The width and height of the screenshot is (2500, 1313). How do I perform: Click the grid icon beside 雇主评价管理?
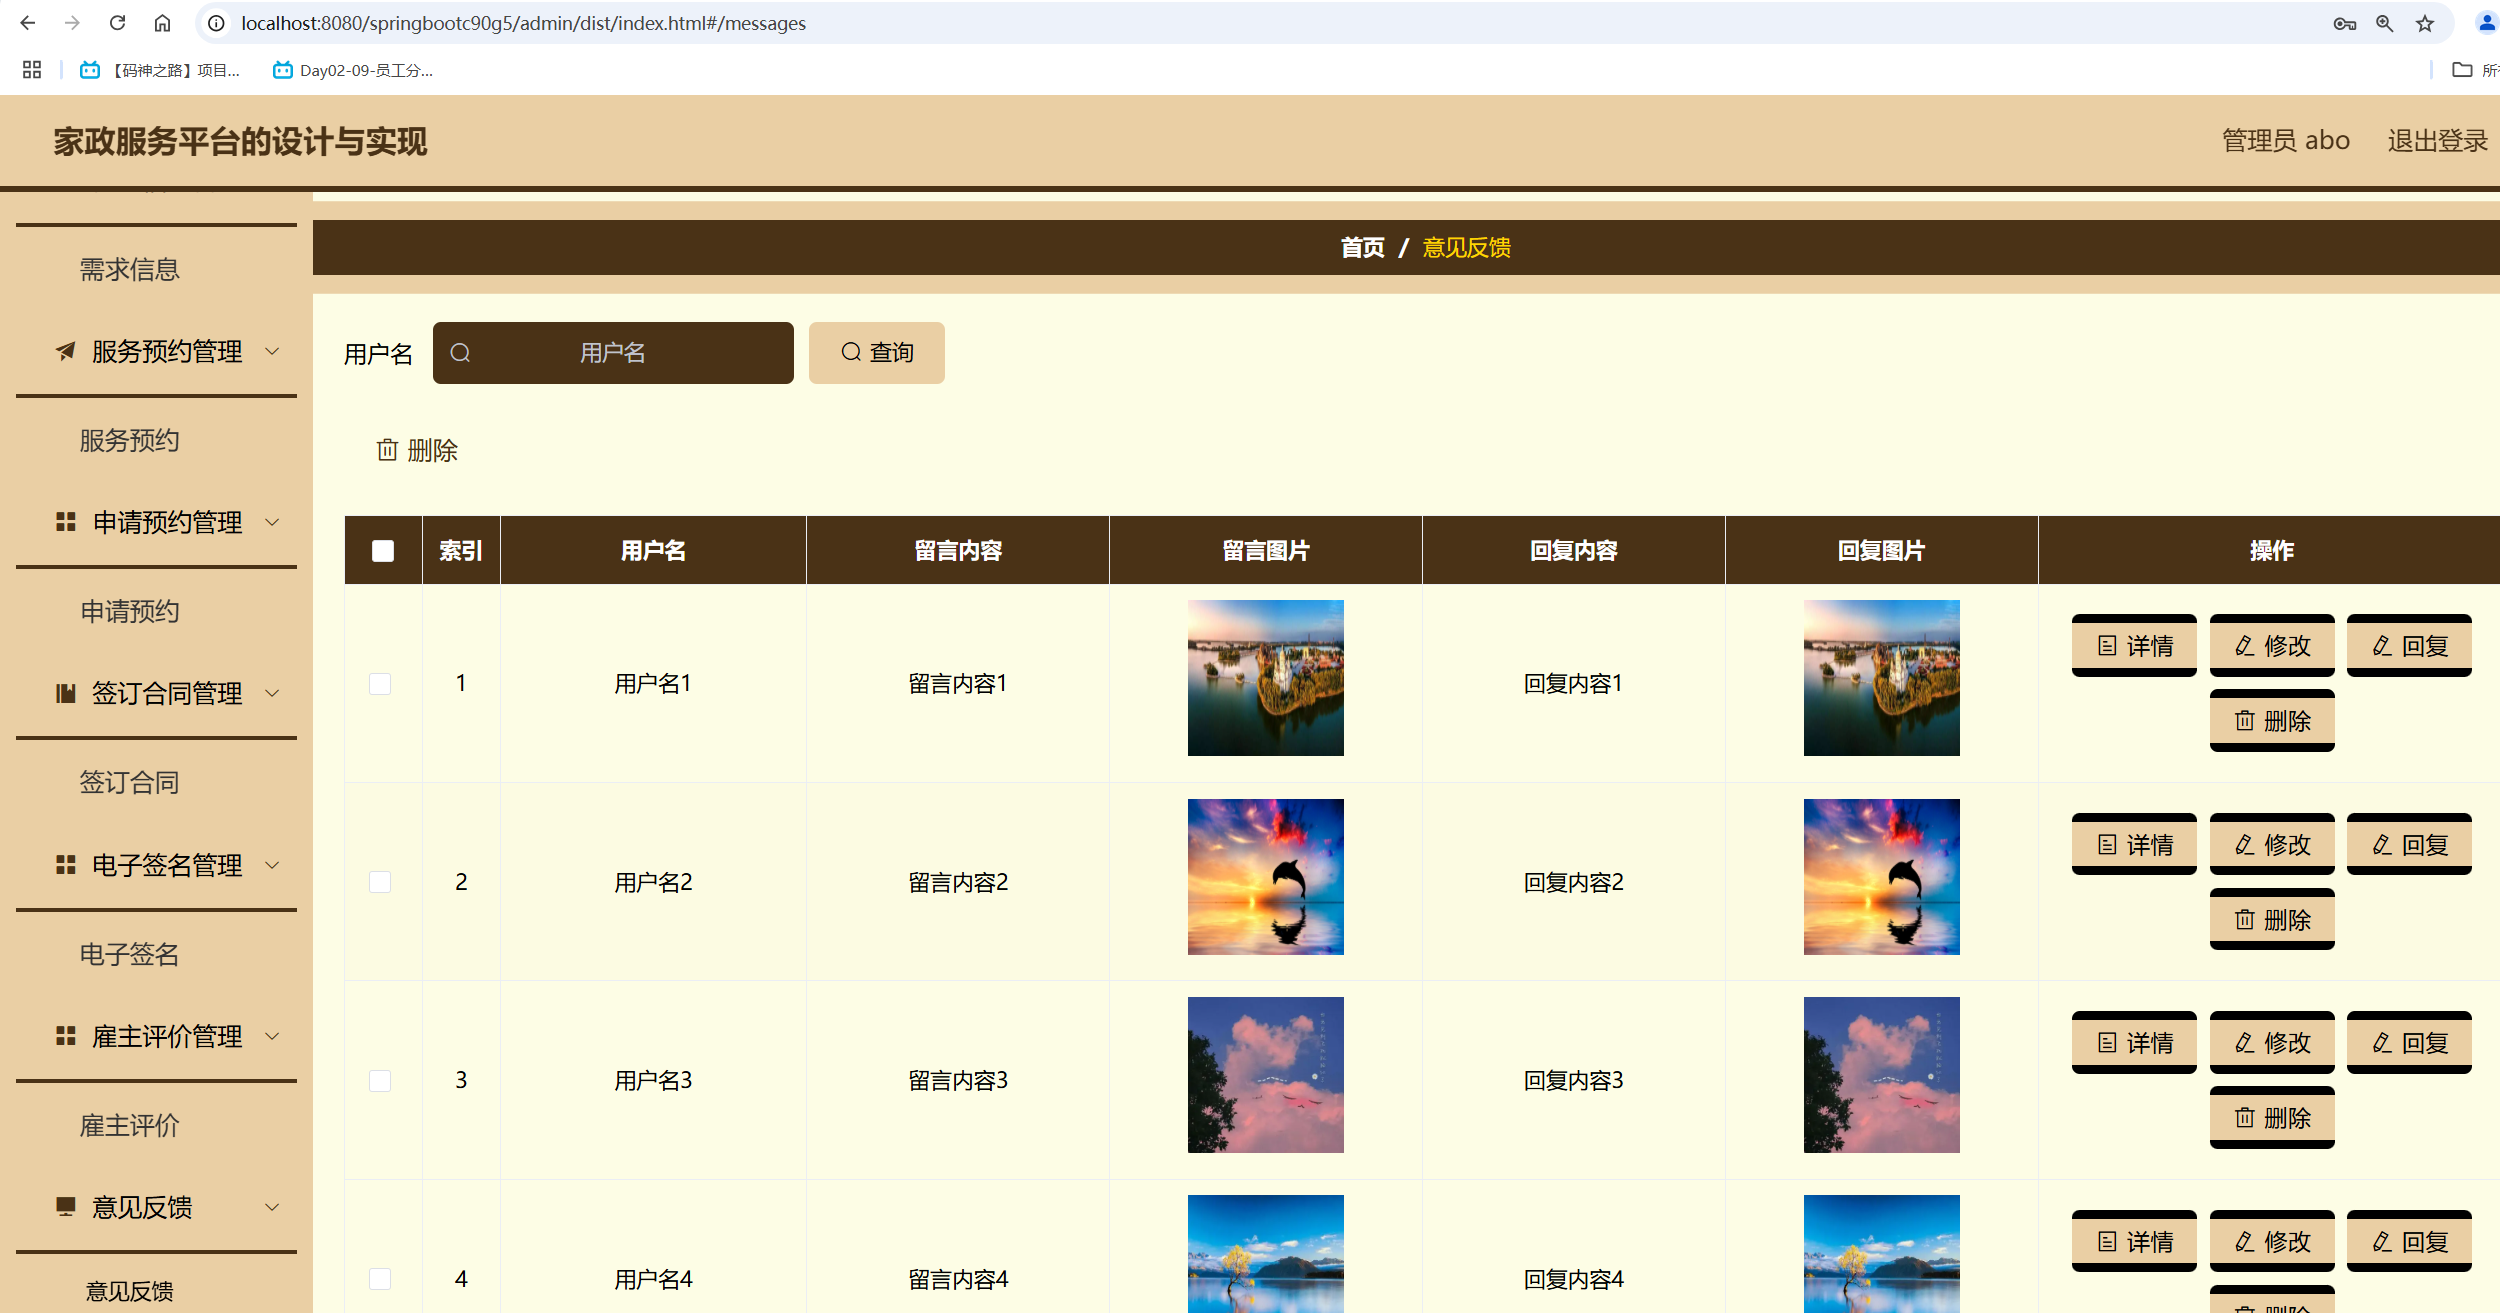[x=66, y=1036]
